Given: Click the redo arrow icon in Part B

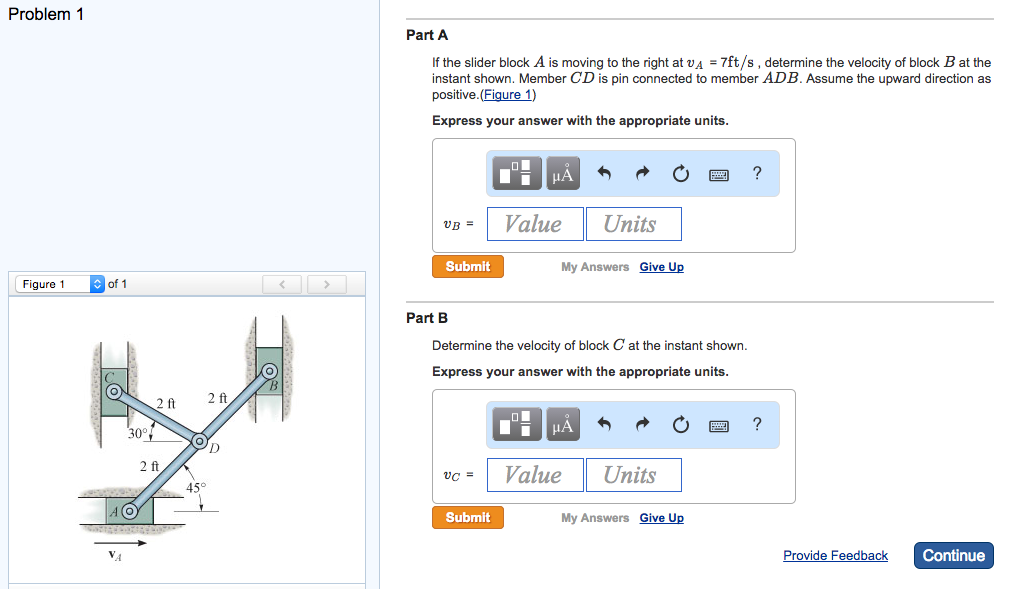Looking at the screenshot, I should coord(641,424).
